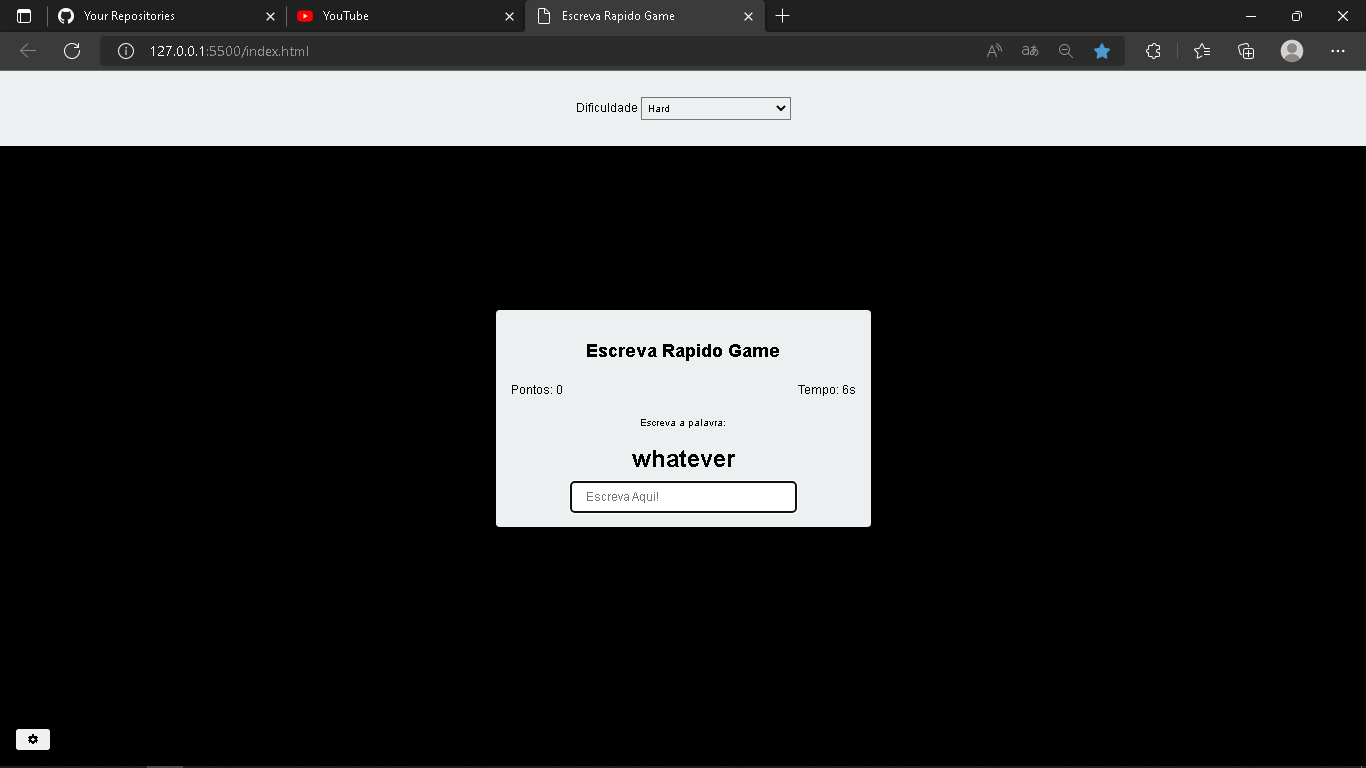Open the browser Settings and more menu
The height and width of the screenshot is (768, 1366).
tap(1337, 50)
